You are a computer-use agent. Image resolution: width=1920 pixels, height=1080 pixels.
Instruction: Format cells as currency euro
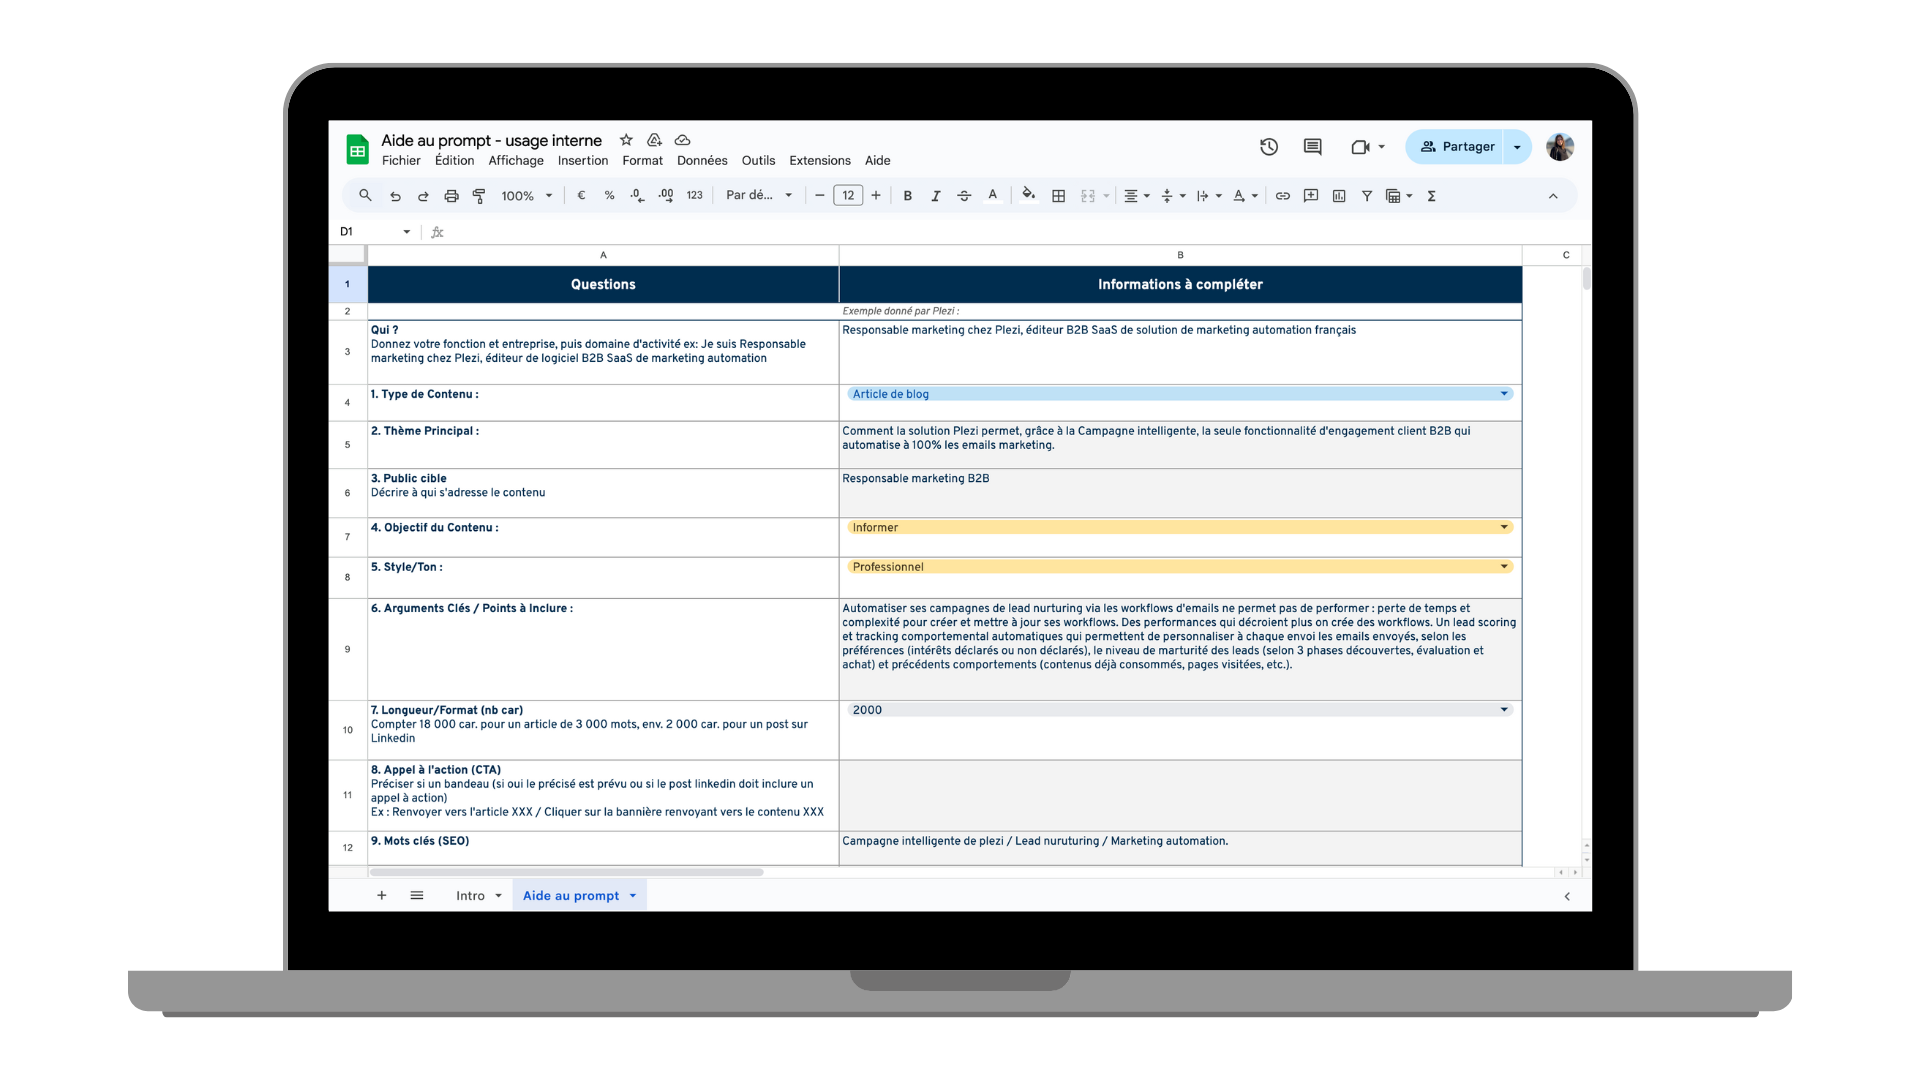pos(581,196)
